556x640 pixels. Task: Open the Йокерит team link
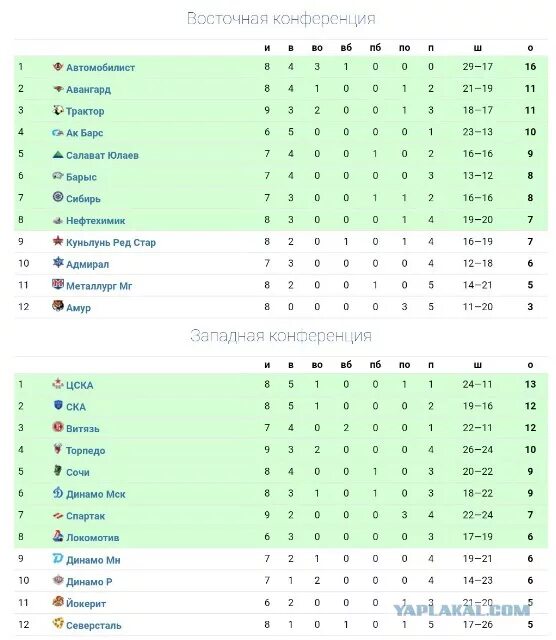[86, 603]
